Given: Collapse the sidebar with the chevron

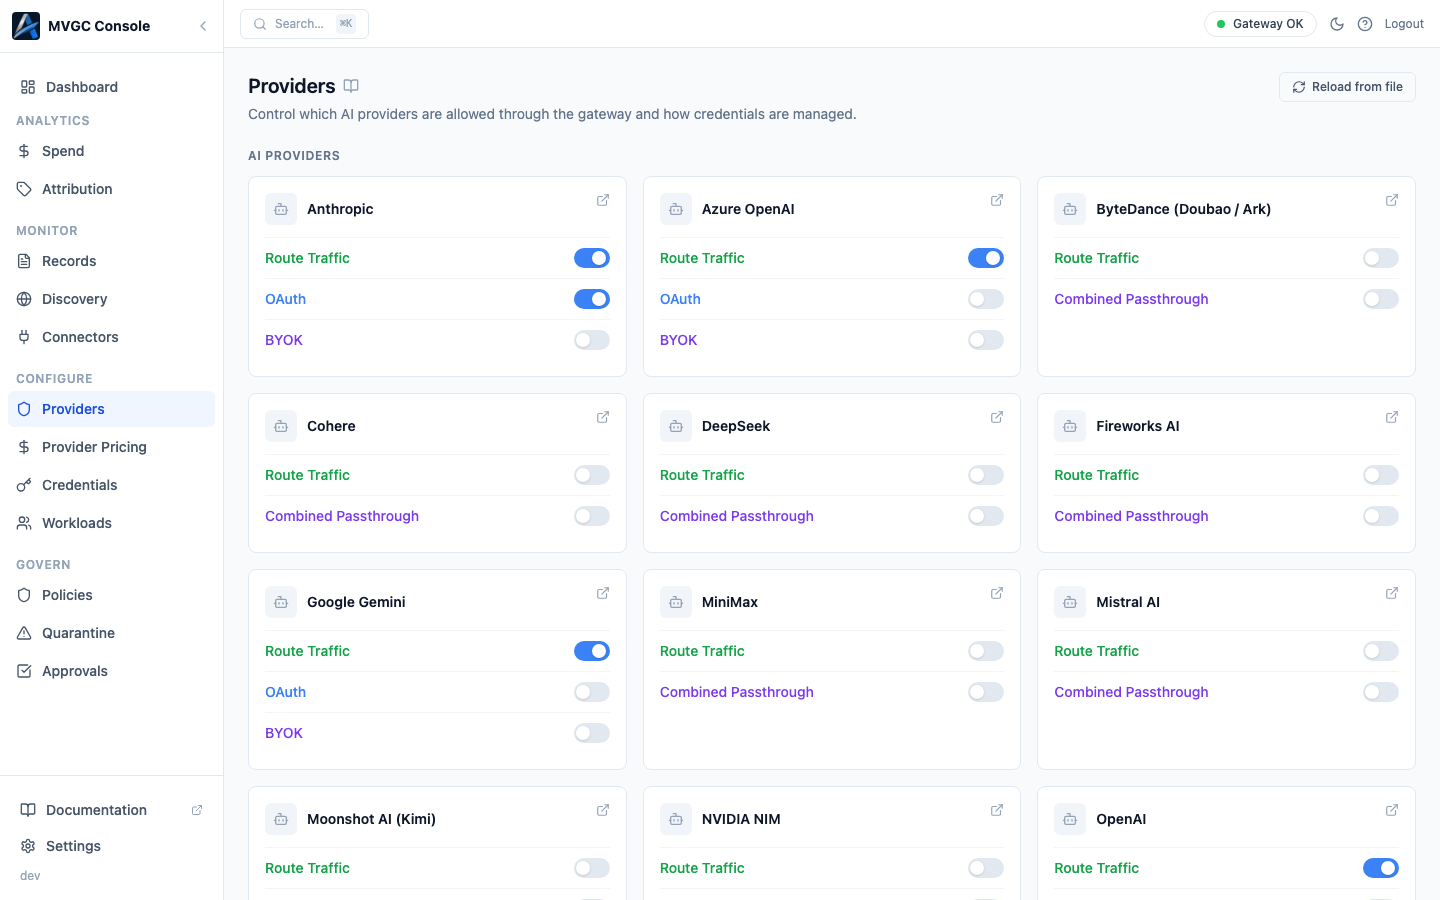Looking at the screenshot, I should [x=203, y=26].
